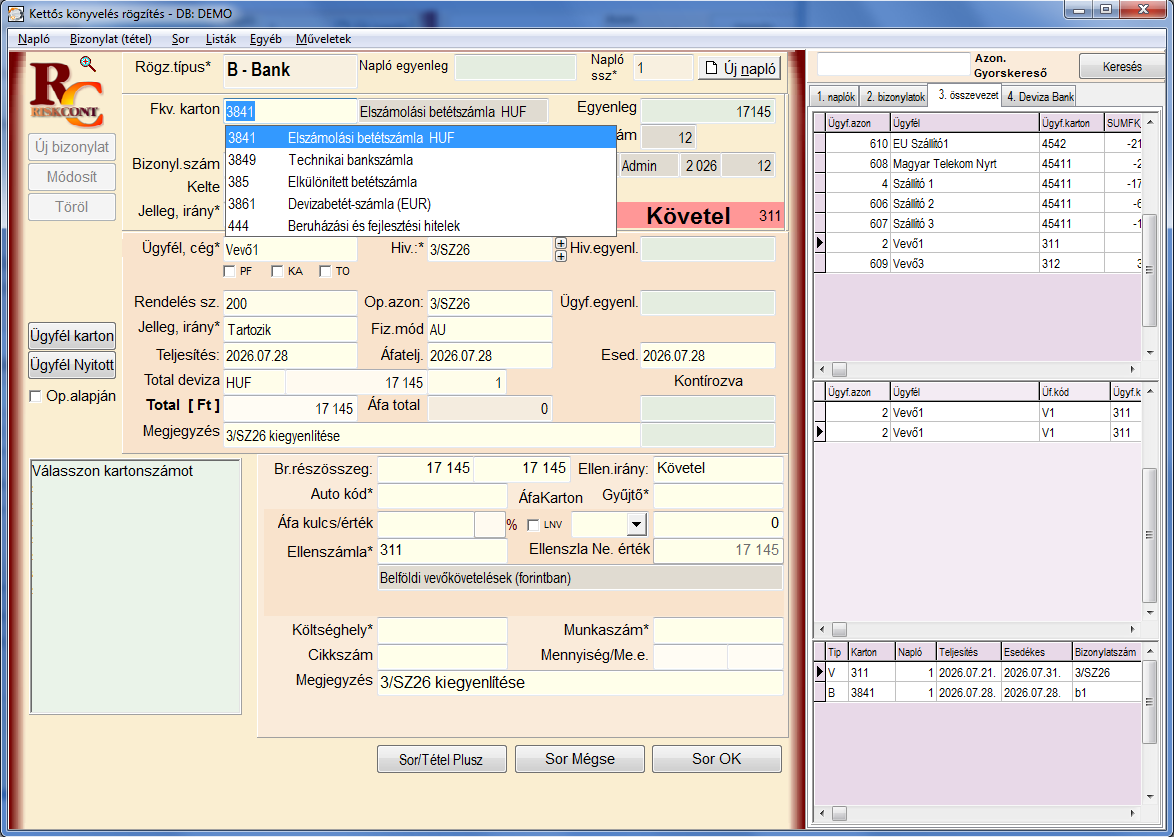Select the Vevő1 row marker arrow in top grid

[820, 243]
